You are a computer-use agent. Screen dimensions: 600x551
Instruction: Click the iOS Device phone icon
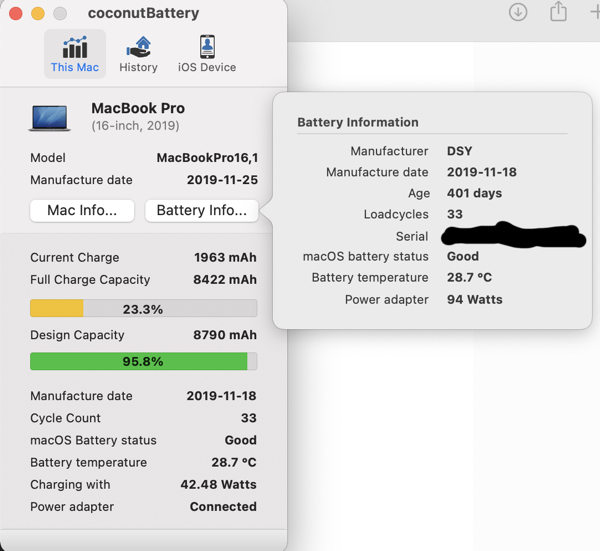(207, 47)
